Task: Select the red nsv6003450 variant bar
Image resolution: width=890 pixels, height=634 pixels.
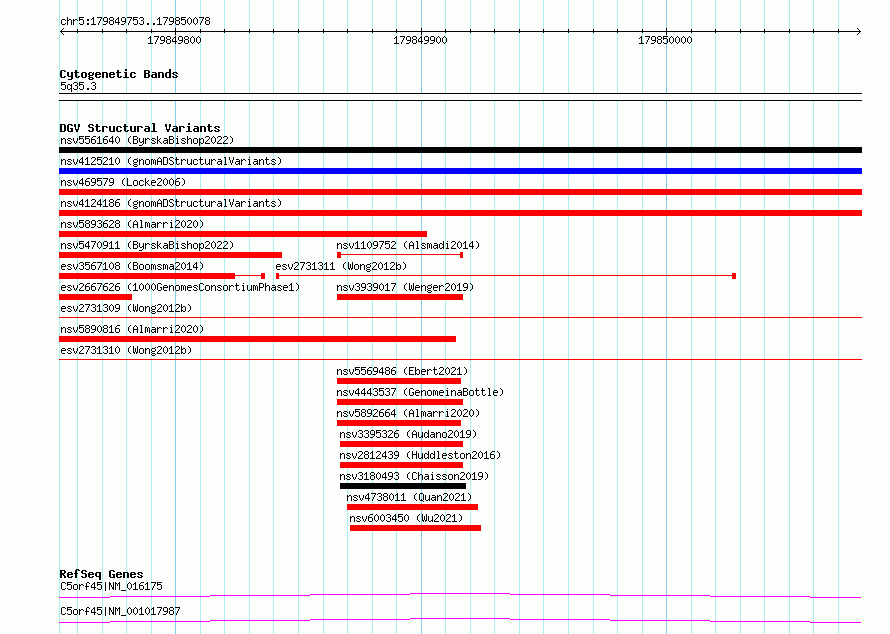Action: (x=415, y=528)
